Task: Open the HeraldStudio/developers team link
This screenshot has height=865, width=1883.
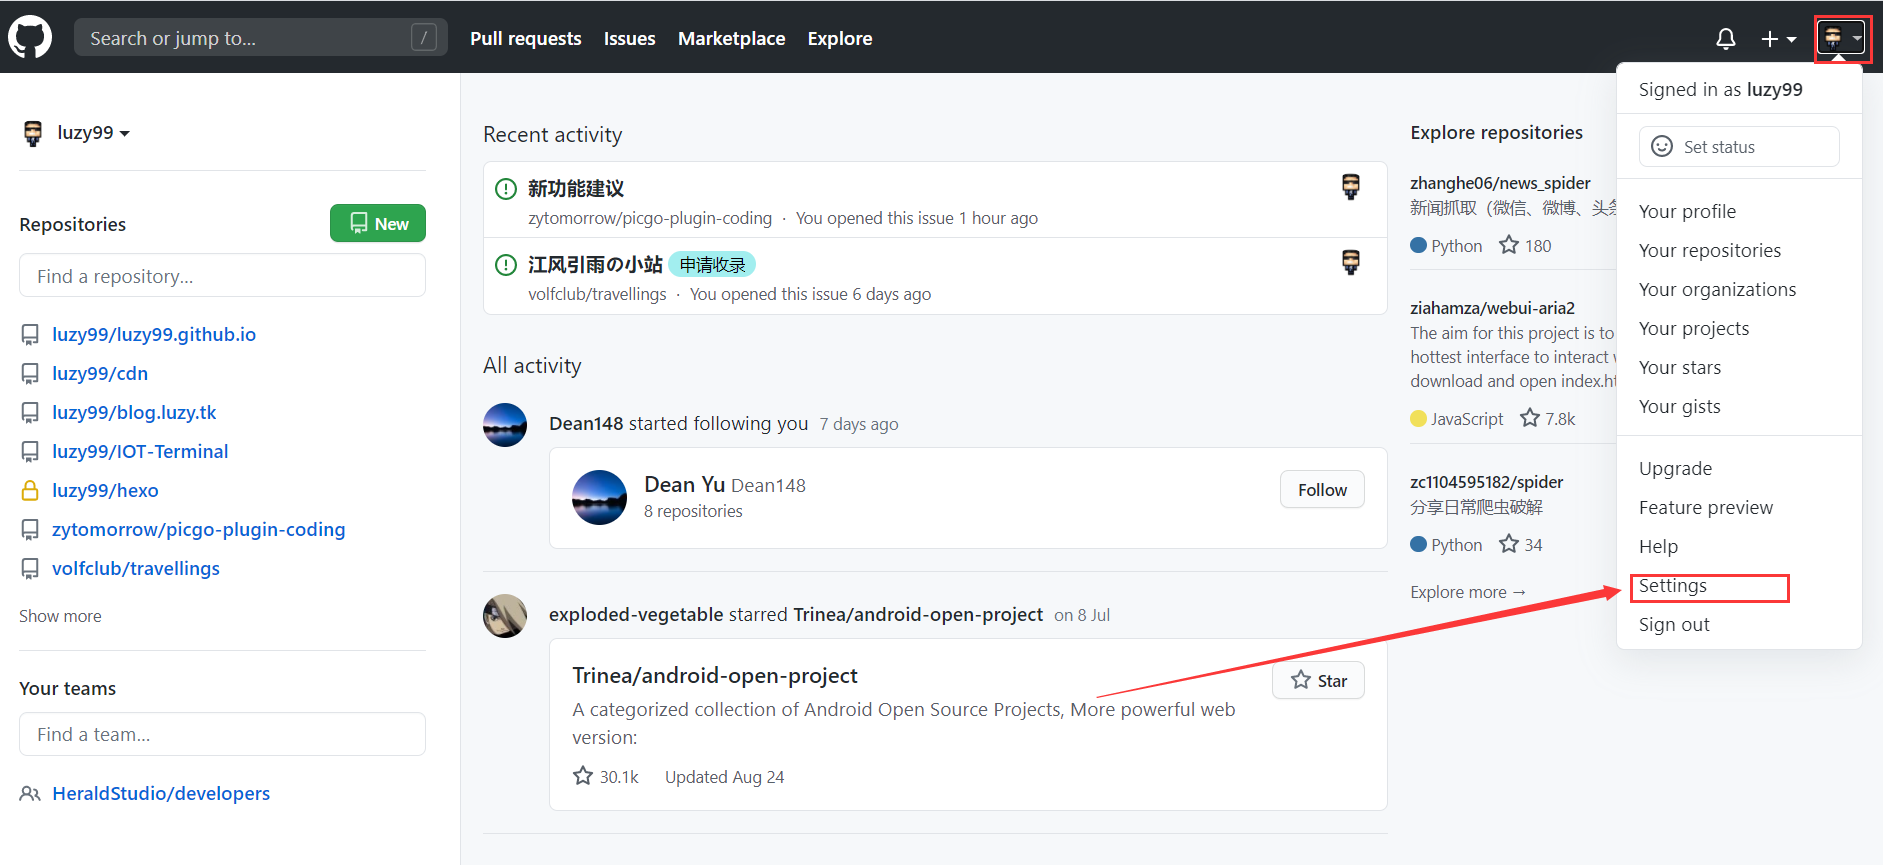Action: coord(161,793)
